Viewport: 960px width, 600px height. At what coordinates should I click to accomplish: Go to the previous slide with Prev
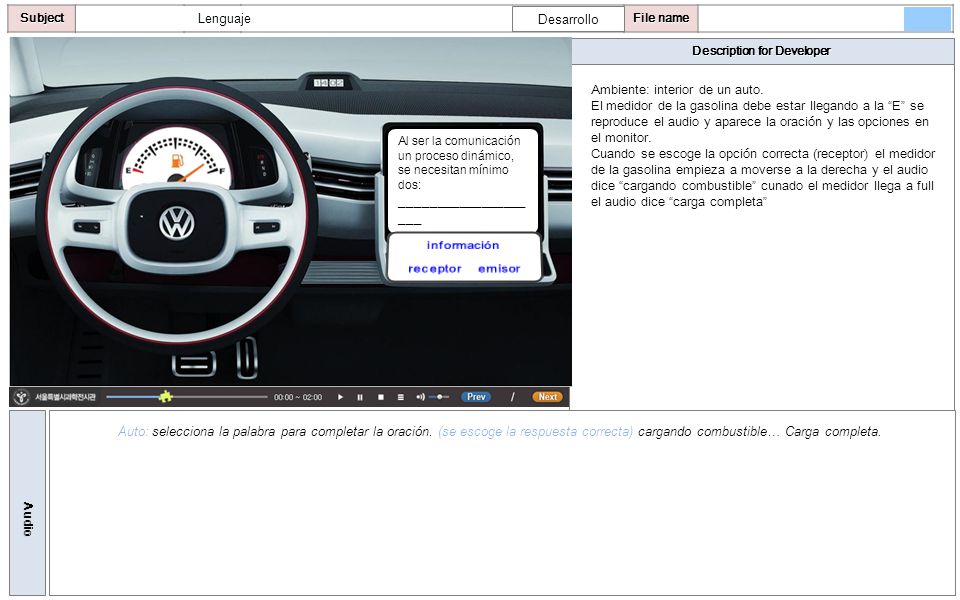tap(476, 397)
